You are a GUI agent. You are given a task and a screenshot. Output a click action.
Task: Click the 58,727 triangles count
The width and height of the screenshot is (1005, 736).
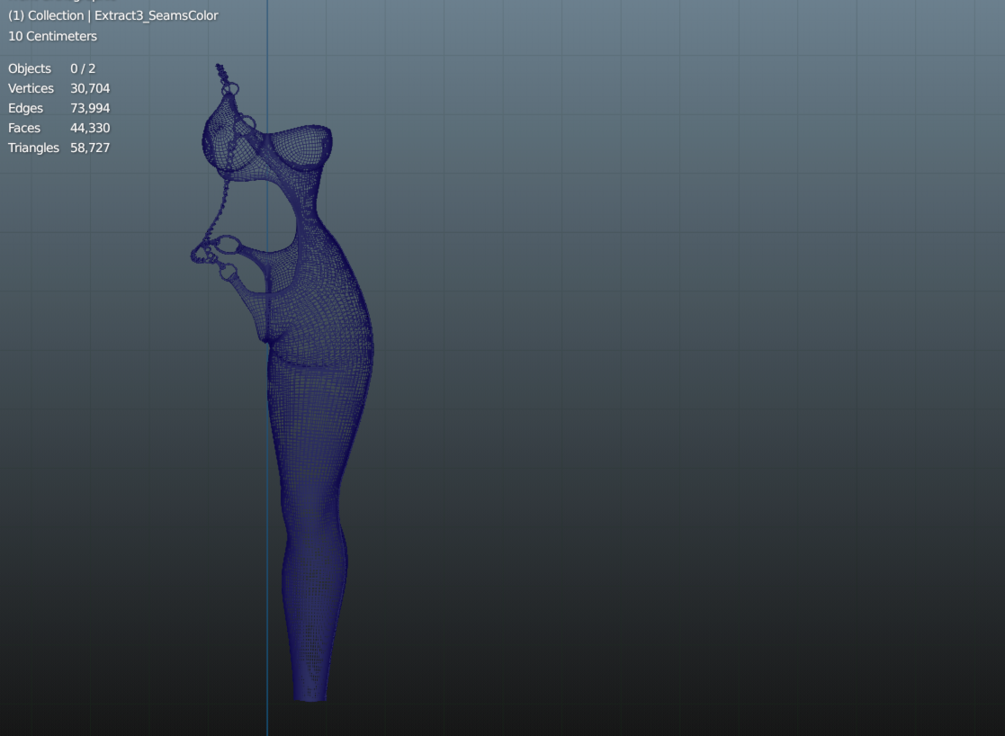(90, 148)
